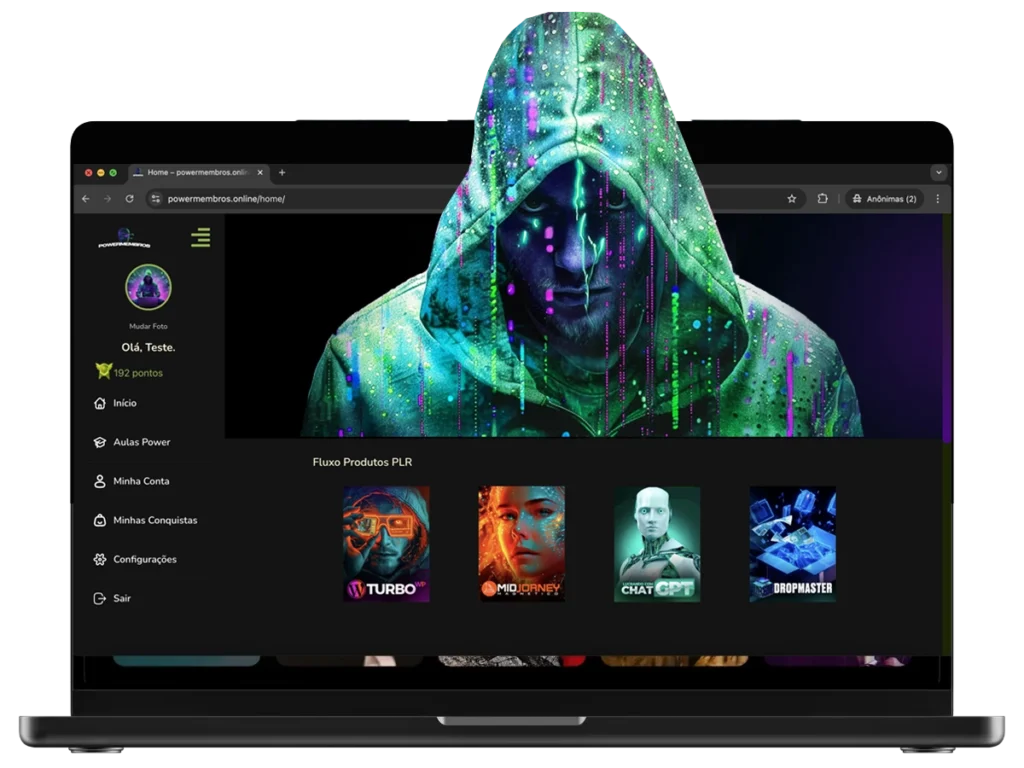Open the browser extensions puzzle icon
This screenshot has height=768, width=1024.
point(822,199)
